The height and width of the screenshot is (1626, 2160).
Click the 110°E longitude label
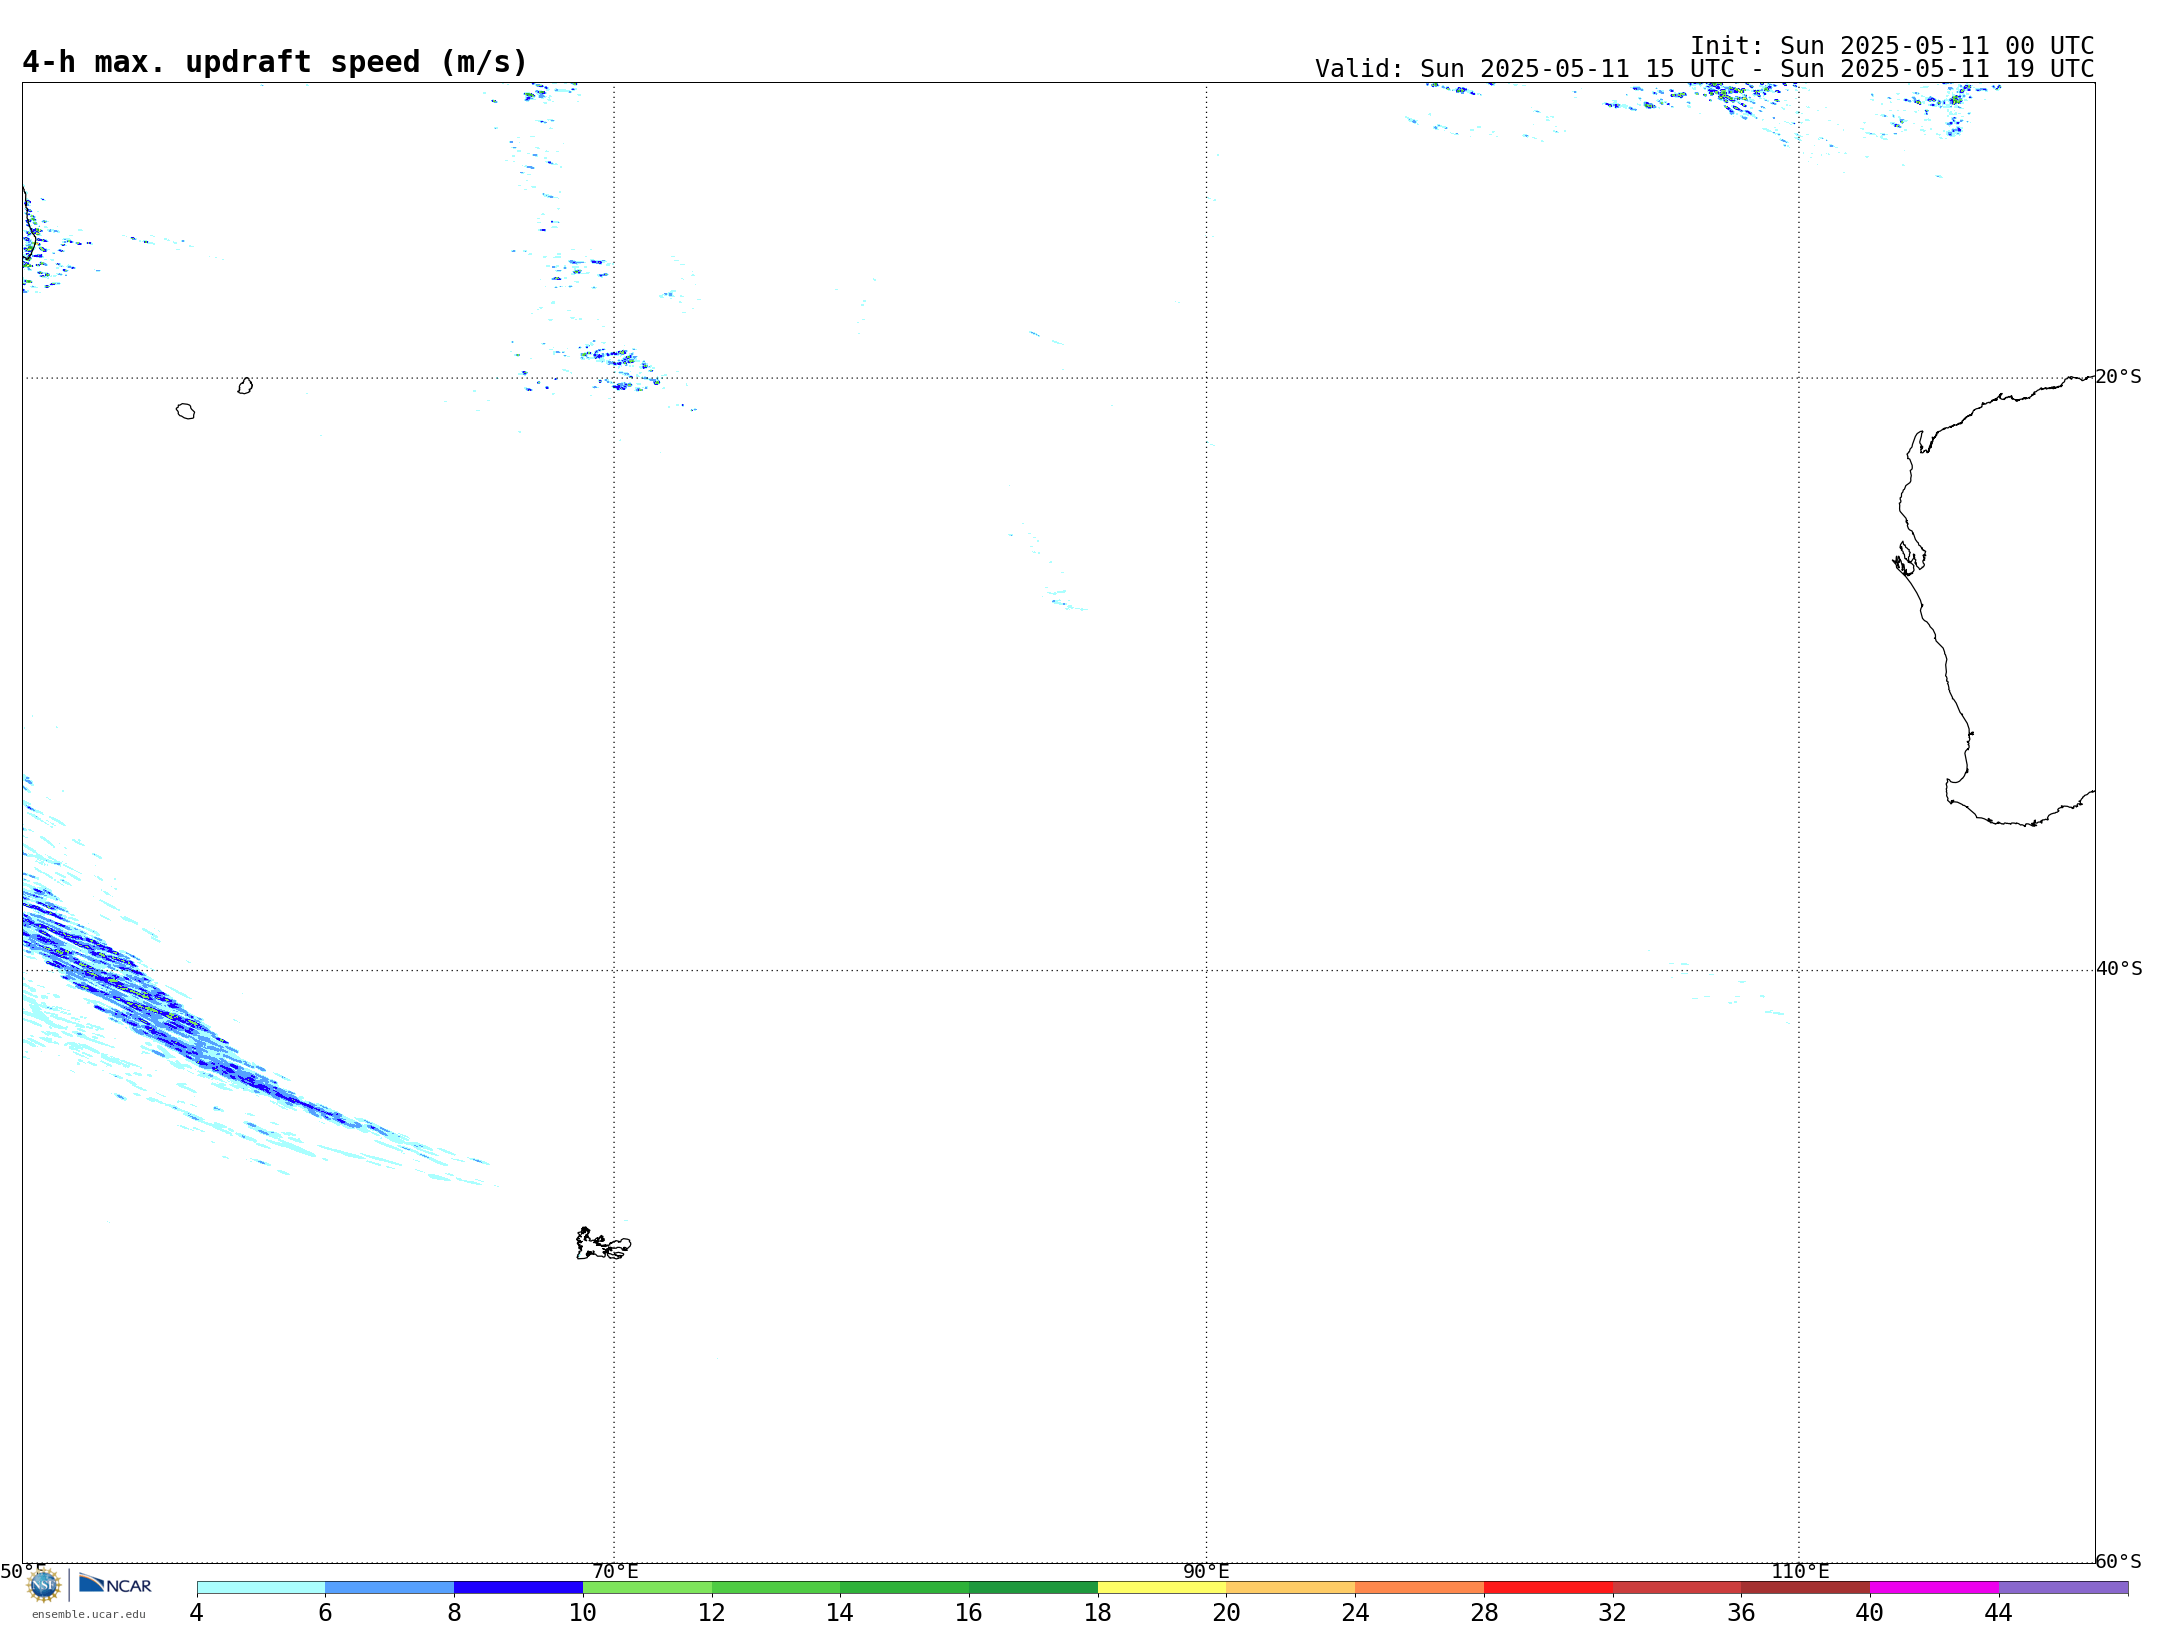click(x=1800, y=1572)
